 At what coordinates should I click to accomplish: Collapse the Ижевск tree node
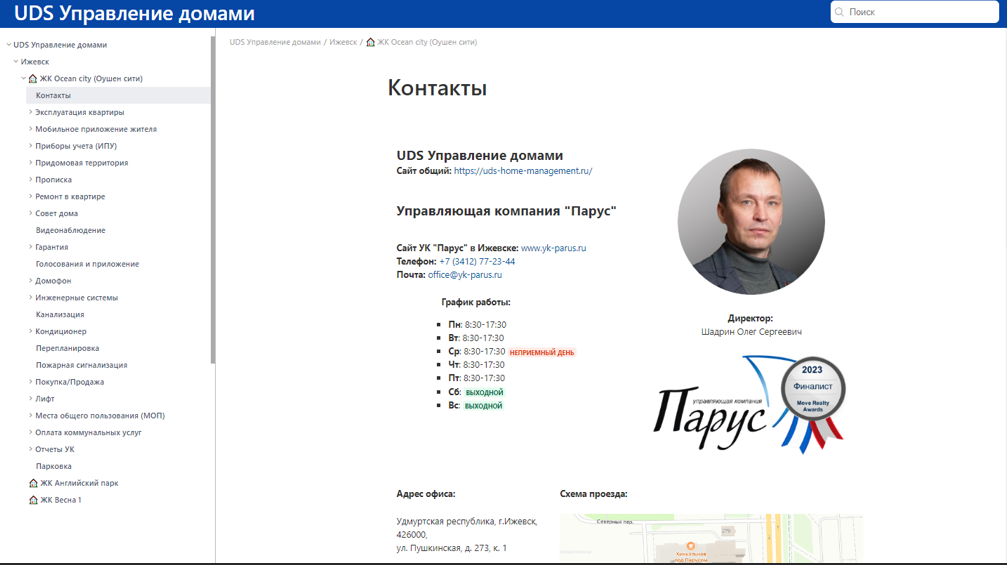pos(16,62)
